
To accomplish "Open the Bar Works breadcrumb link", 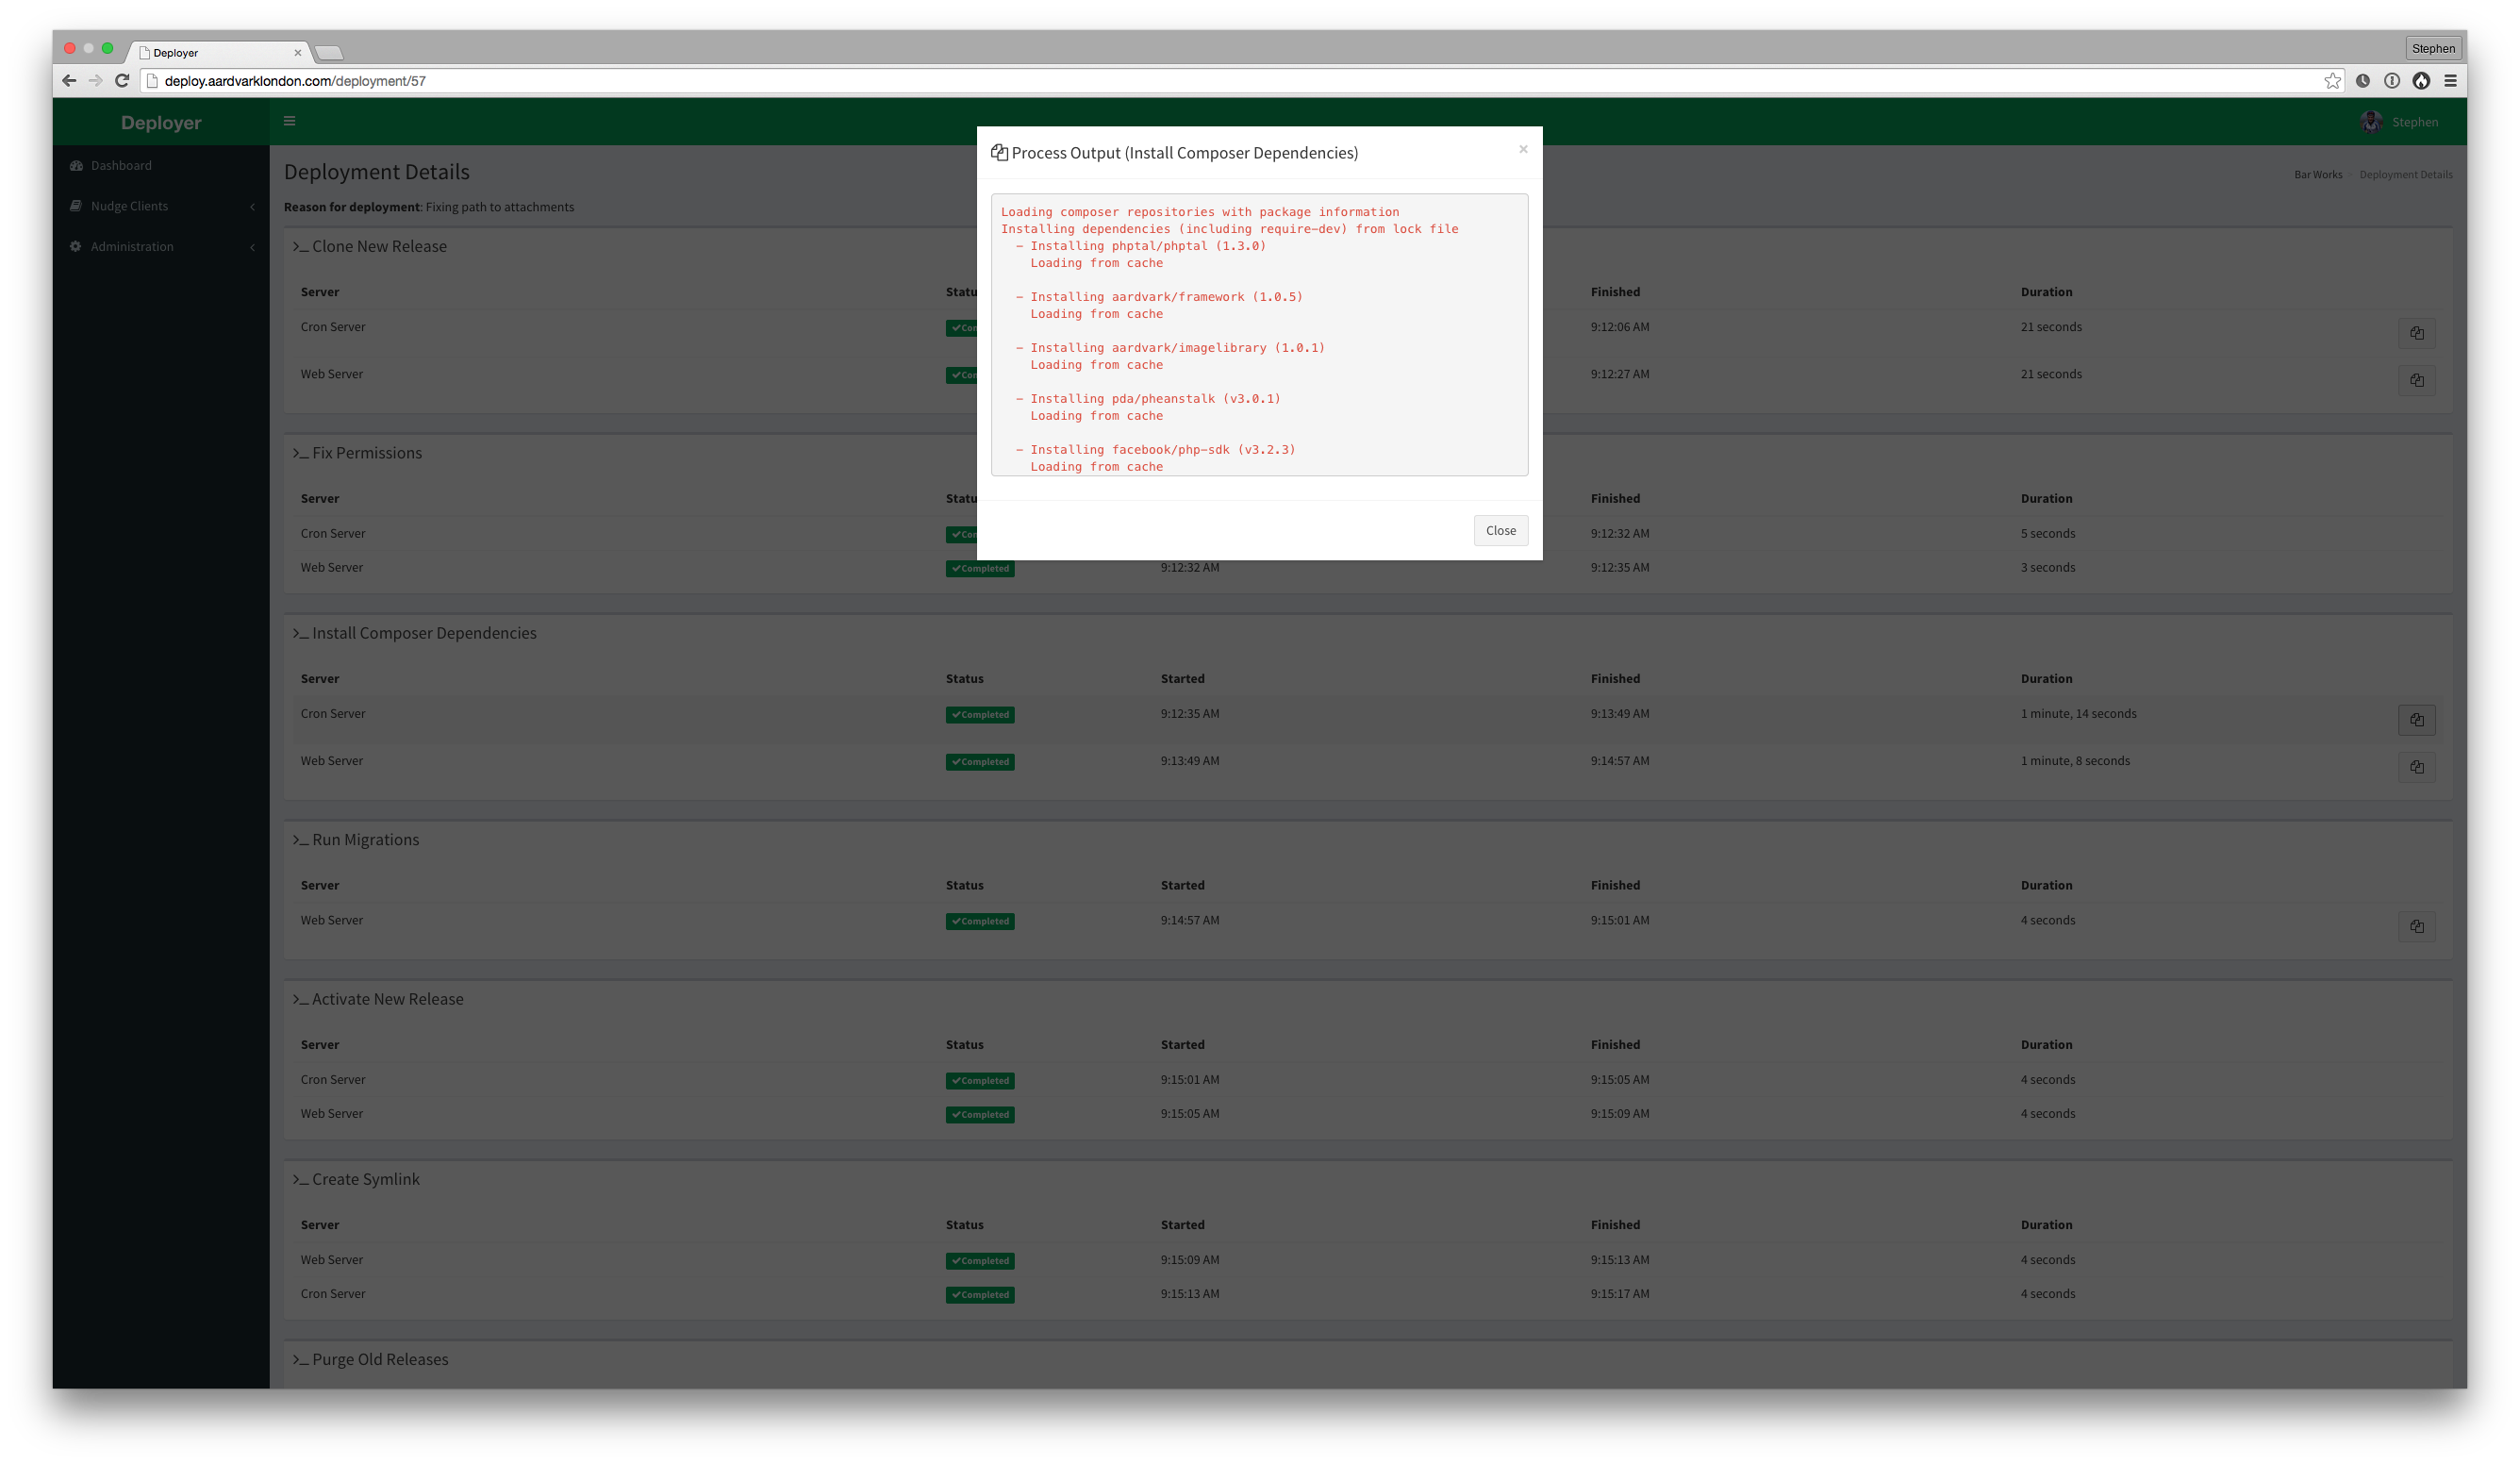I will tap(2317, 175).
